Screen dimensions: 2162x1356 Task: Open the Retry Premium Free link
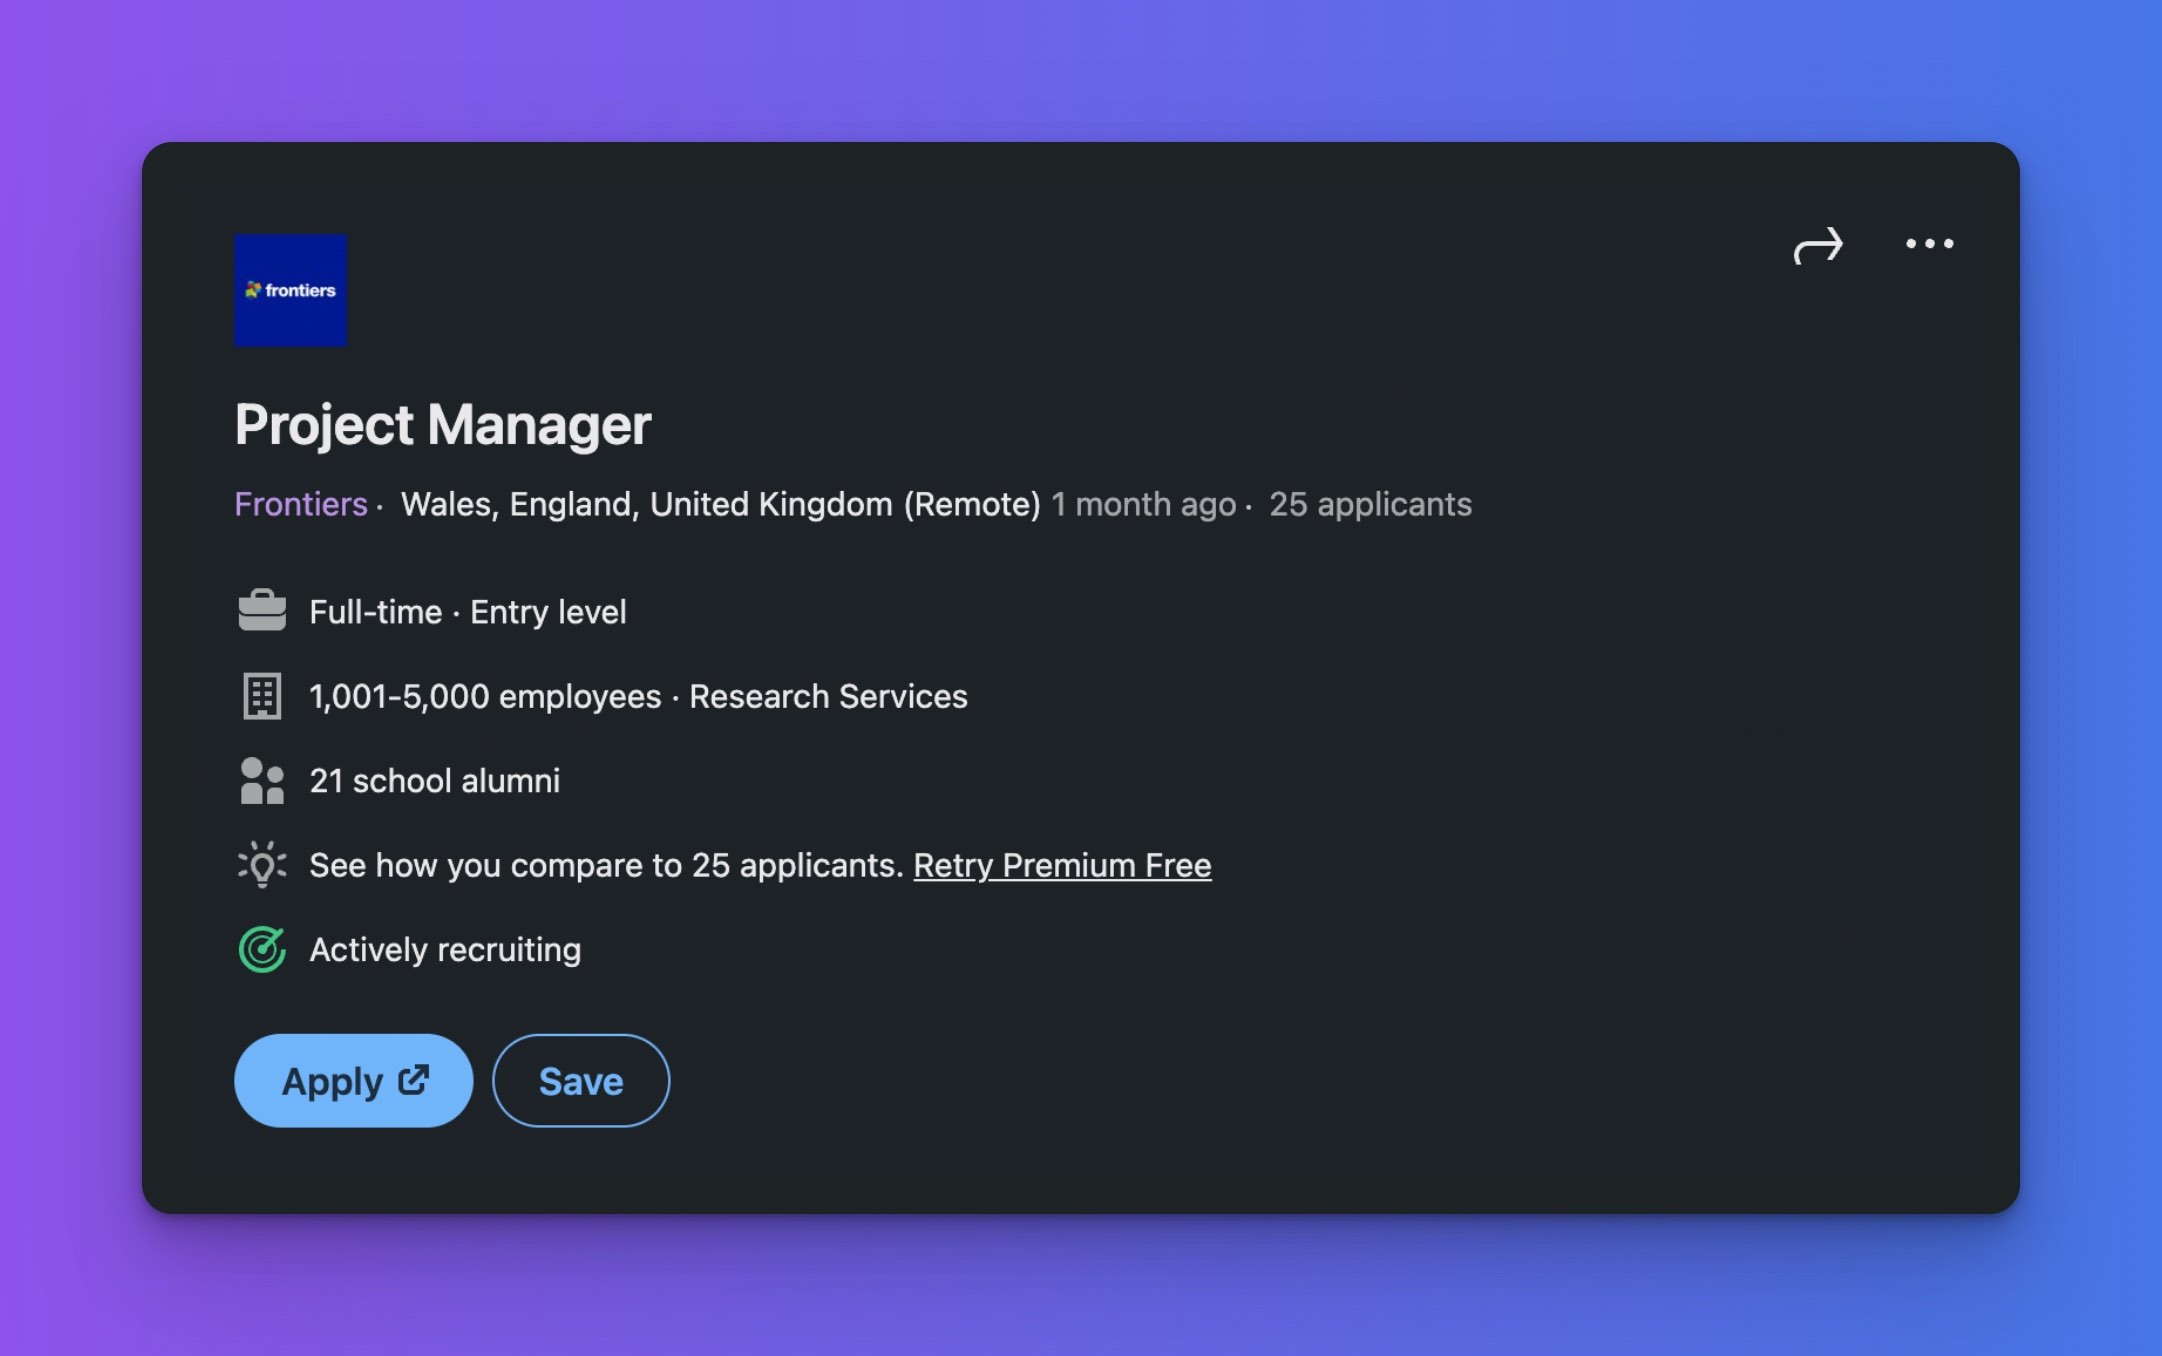tap(1062, 865)
